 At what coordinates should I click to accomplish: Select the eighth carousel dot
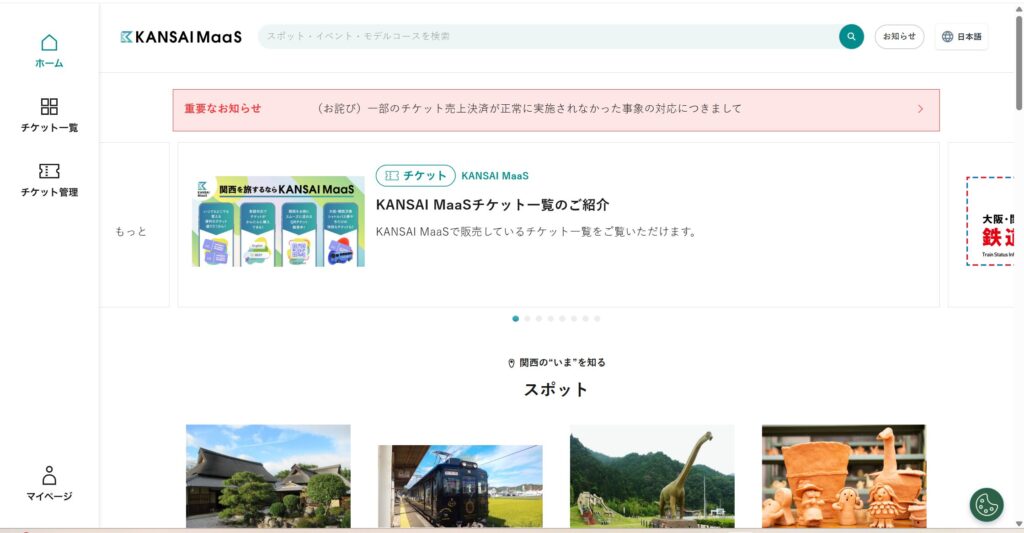pyautogui.click(x=597, y=319)
